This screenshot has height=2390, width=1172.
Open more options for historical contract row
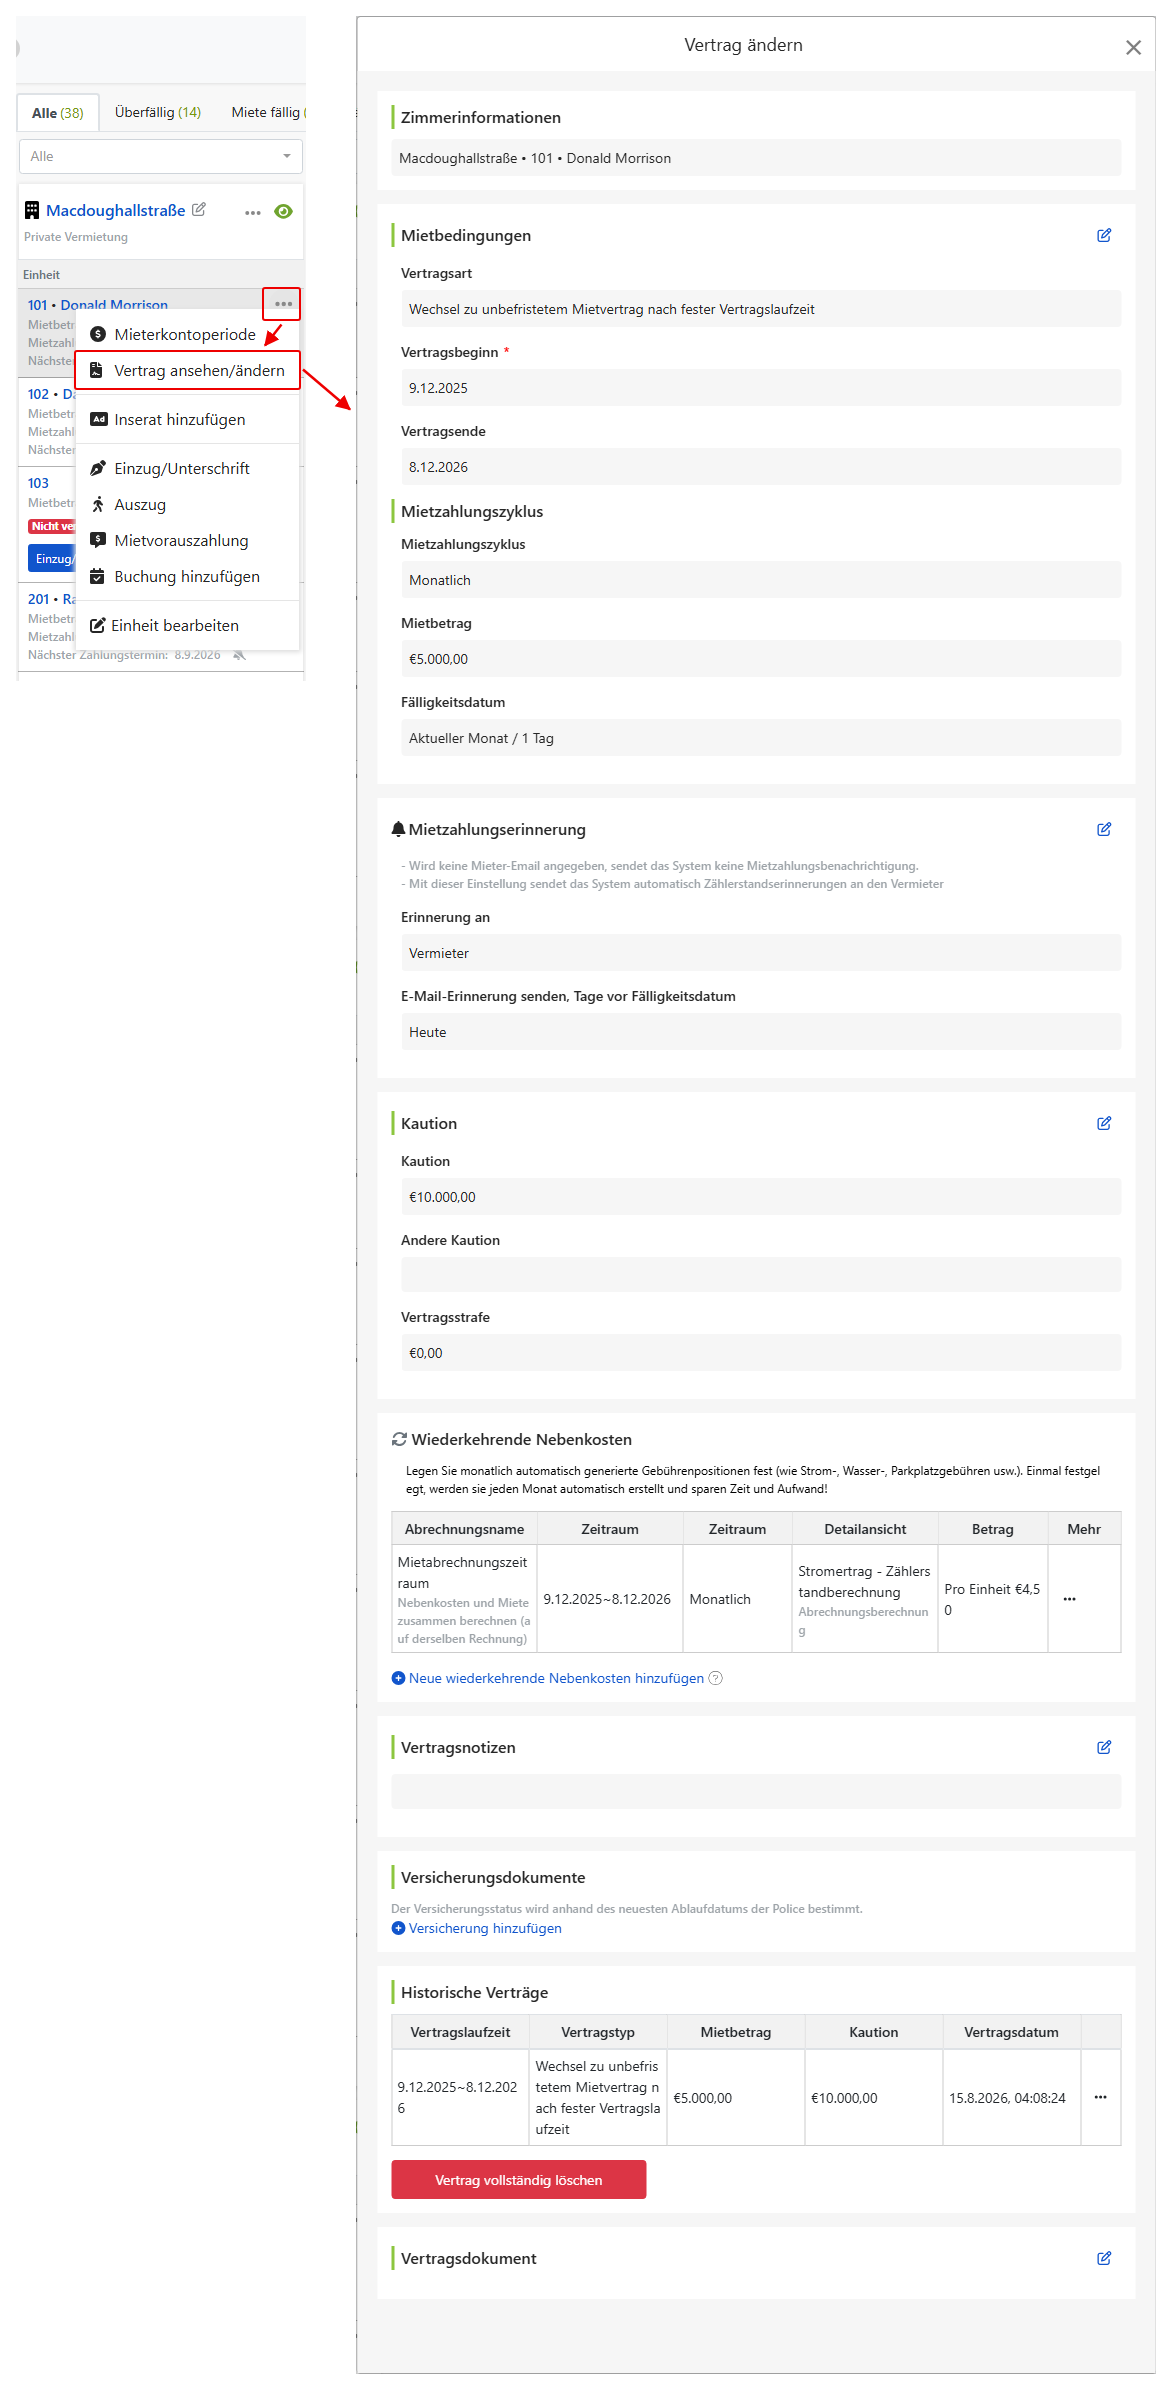click(1100, 2097)
